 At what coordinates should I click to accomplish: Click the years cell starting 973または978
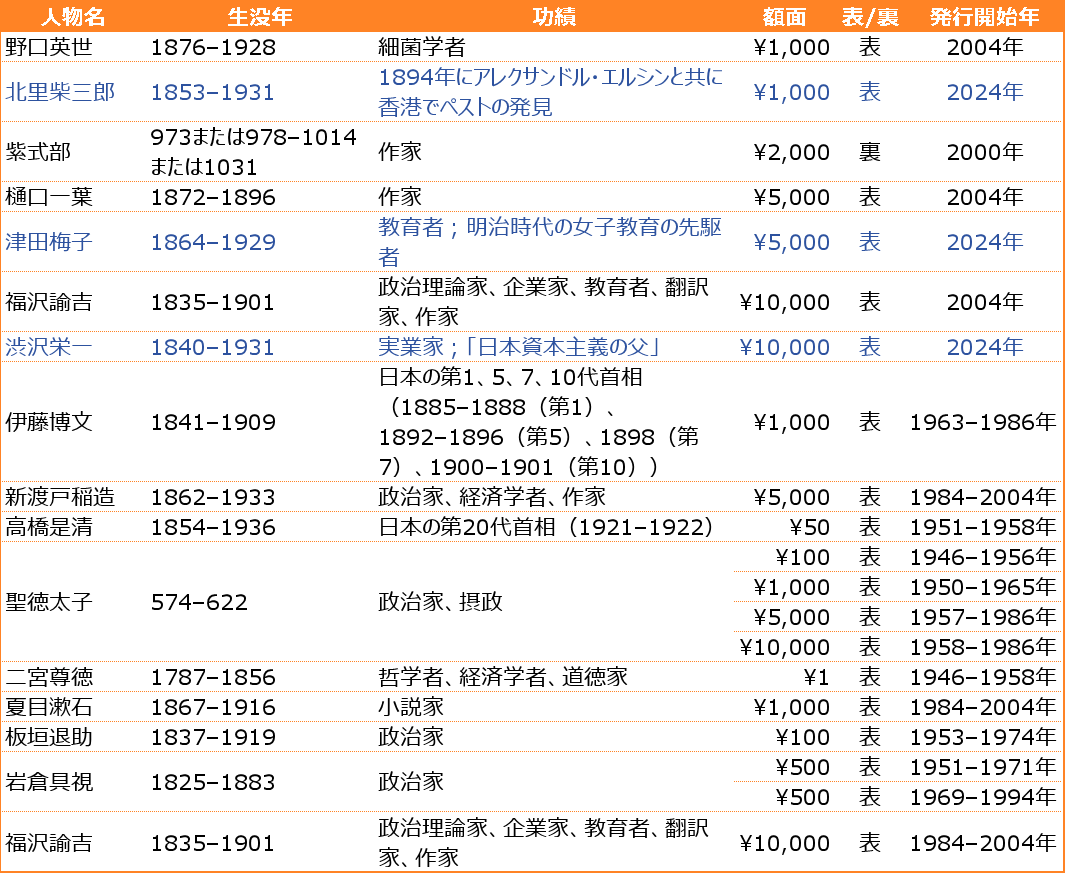253,152
